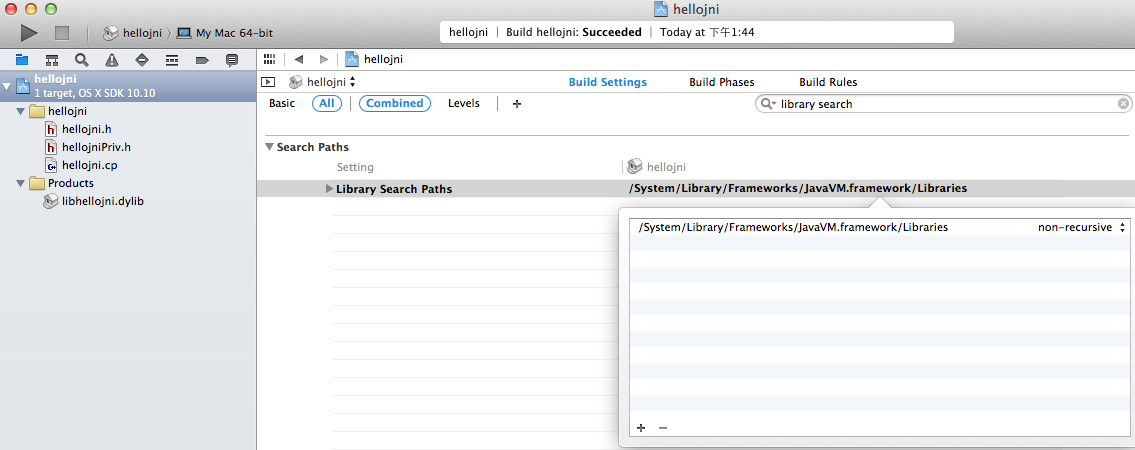Open the Find navigator magnifier icon

click(81, 60)
